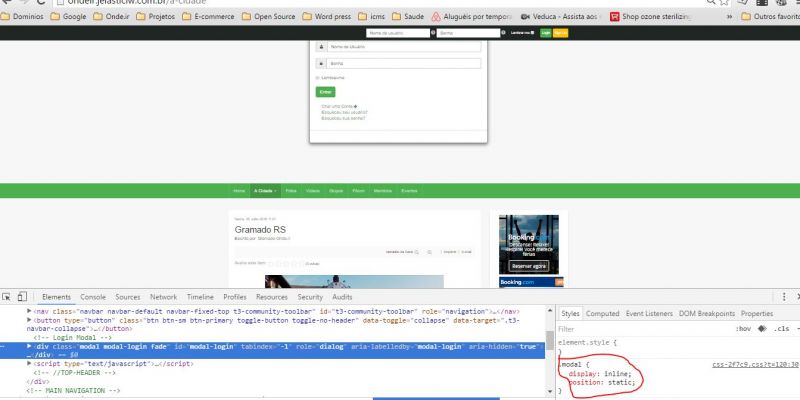Image resolution: width=800 pixels, height=400 pixels.
Task: Expand the button toggle-button element node
Action: (29, 320)
